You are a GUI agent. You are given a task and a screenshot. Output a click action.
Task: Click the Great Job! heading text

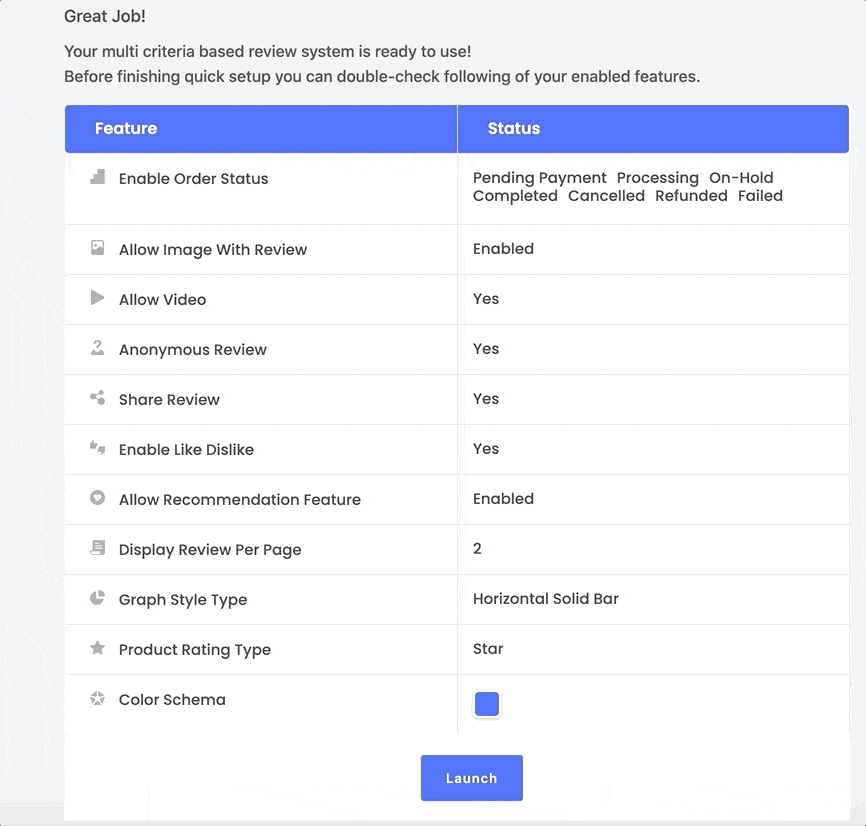pos(105,17)
